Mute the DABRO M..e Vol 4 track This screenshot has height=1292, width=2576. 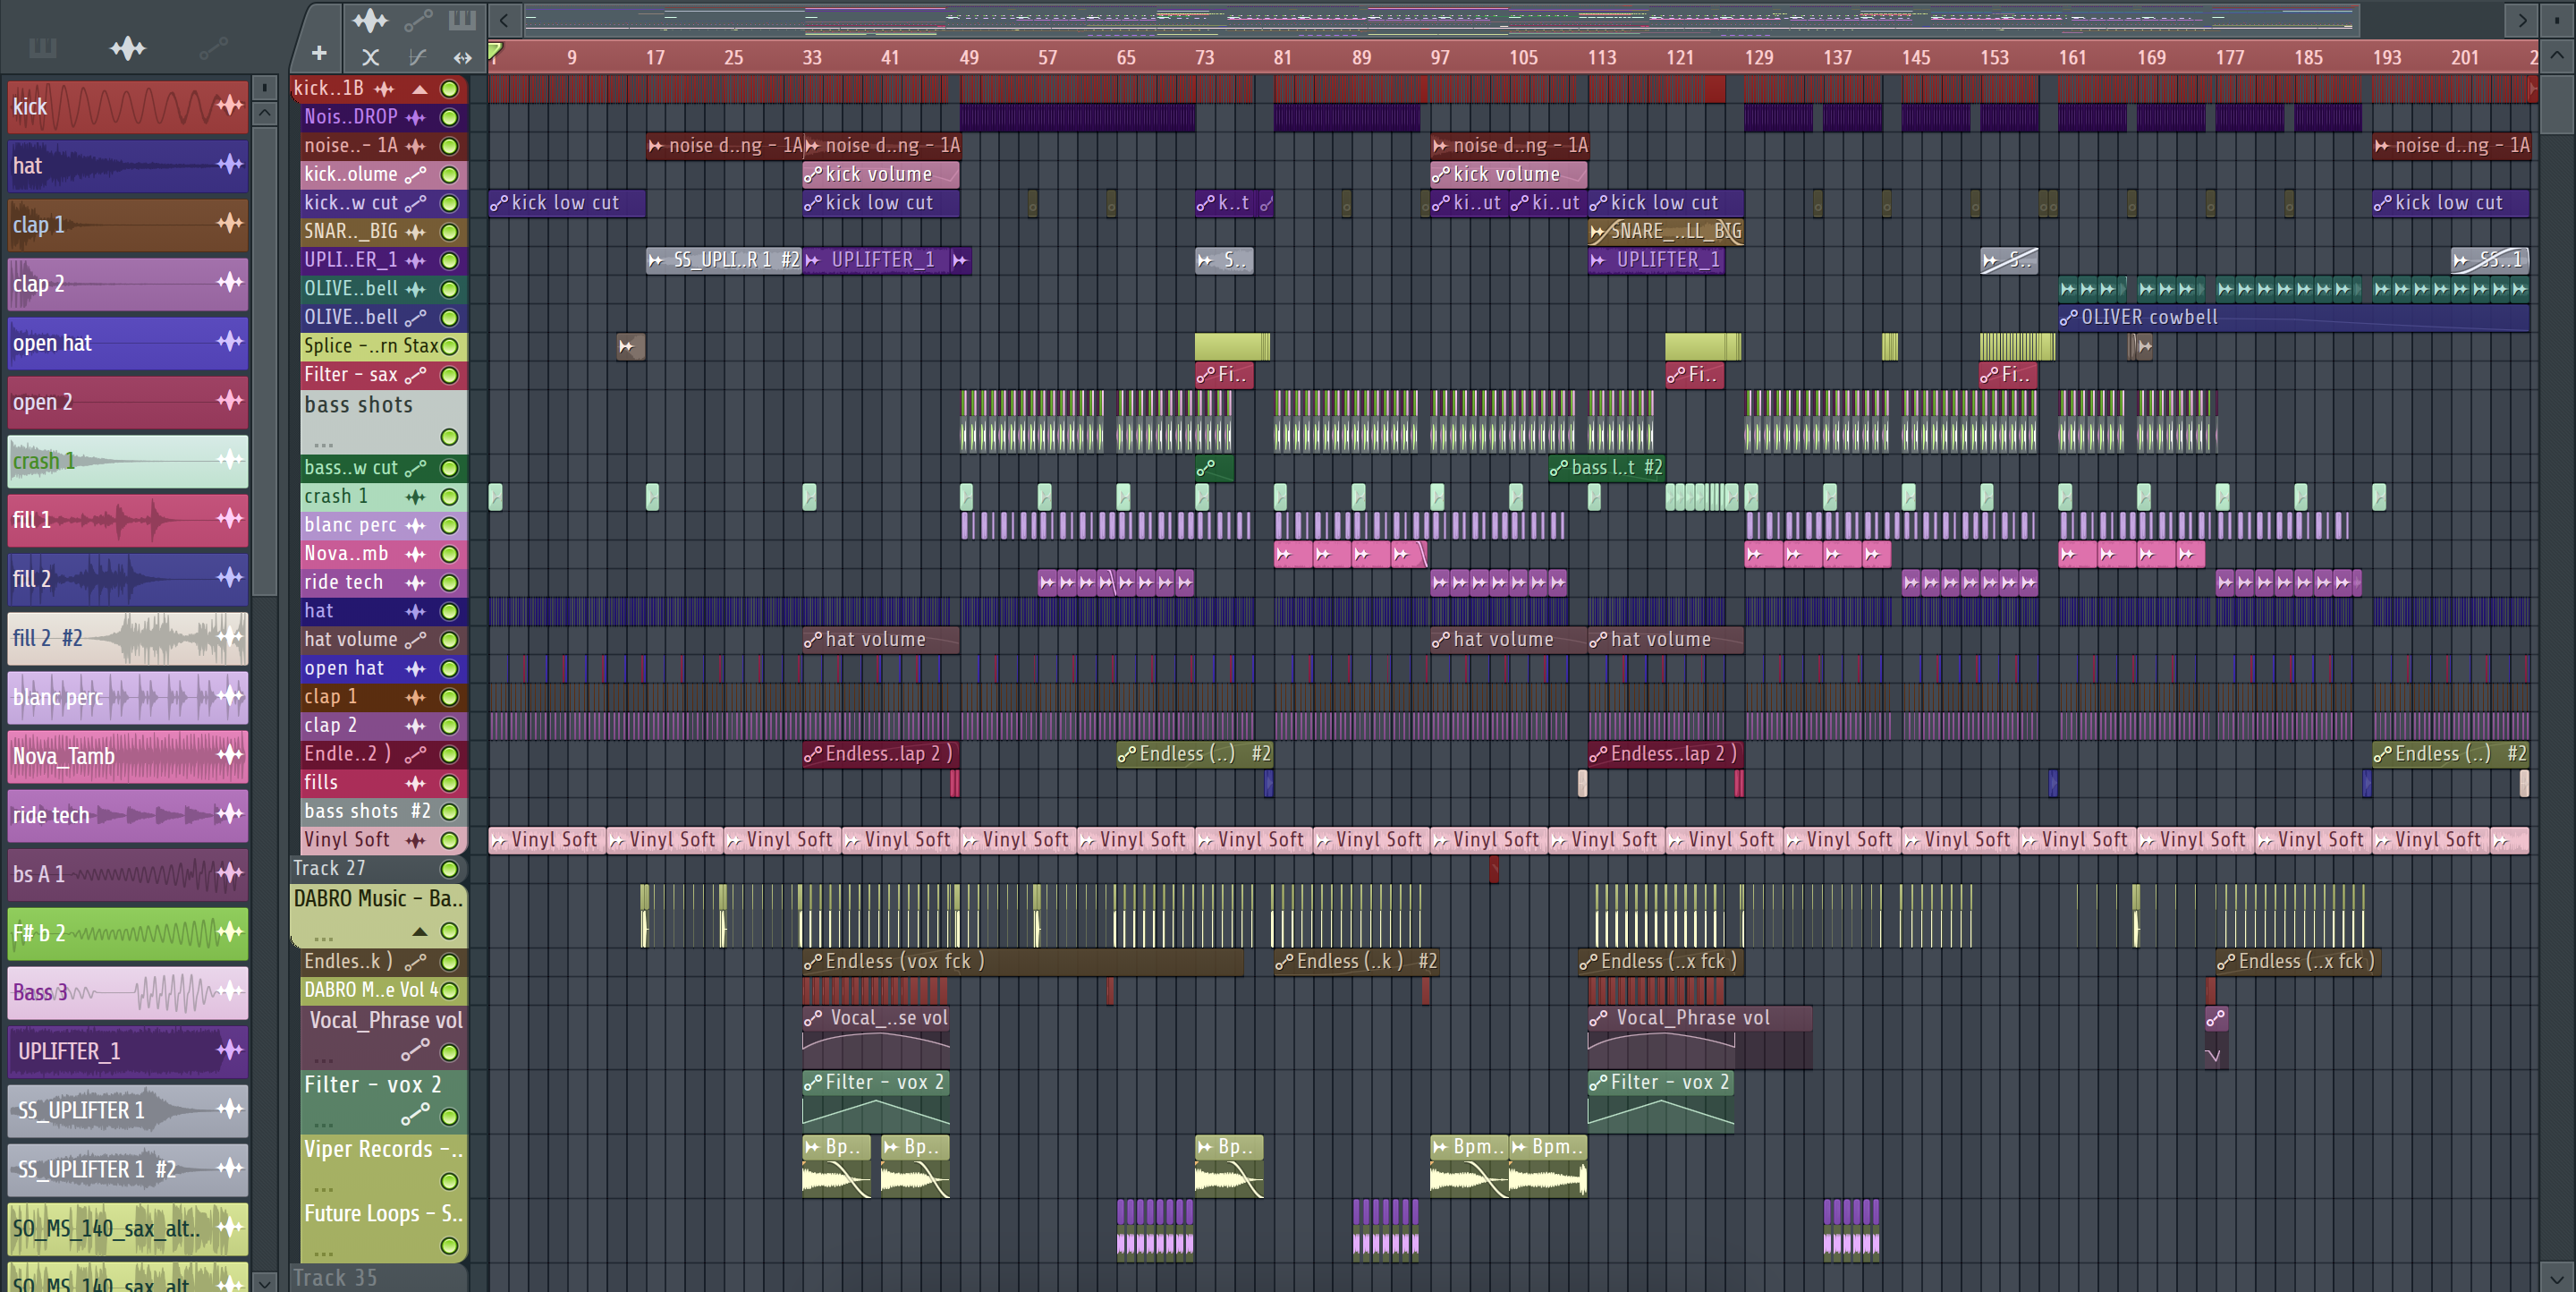pos(450,990)
